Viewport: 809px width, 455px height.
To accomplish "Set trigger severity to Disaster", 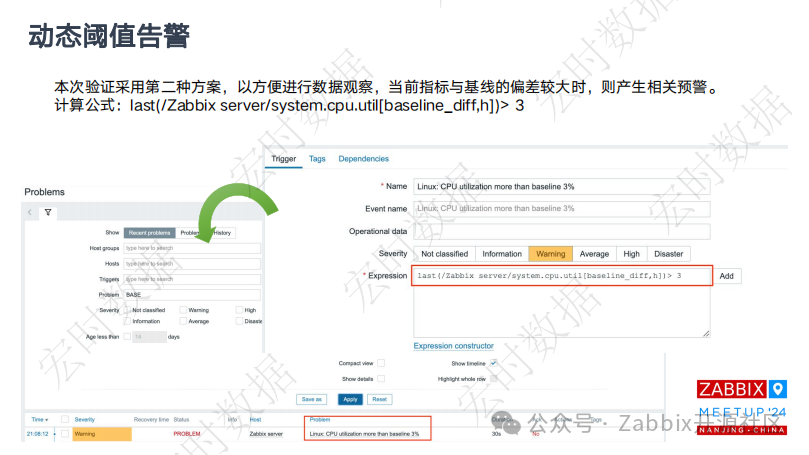I will click(669, 254).
